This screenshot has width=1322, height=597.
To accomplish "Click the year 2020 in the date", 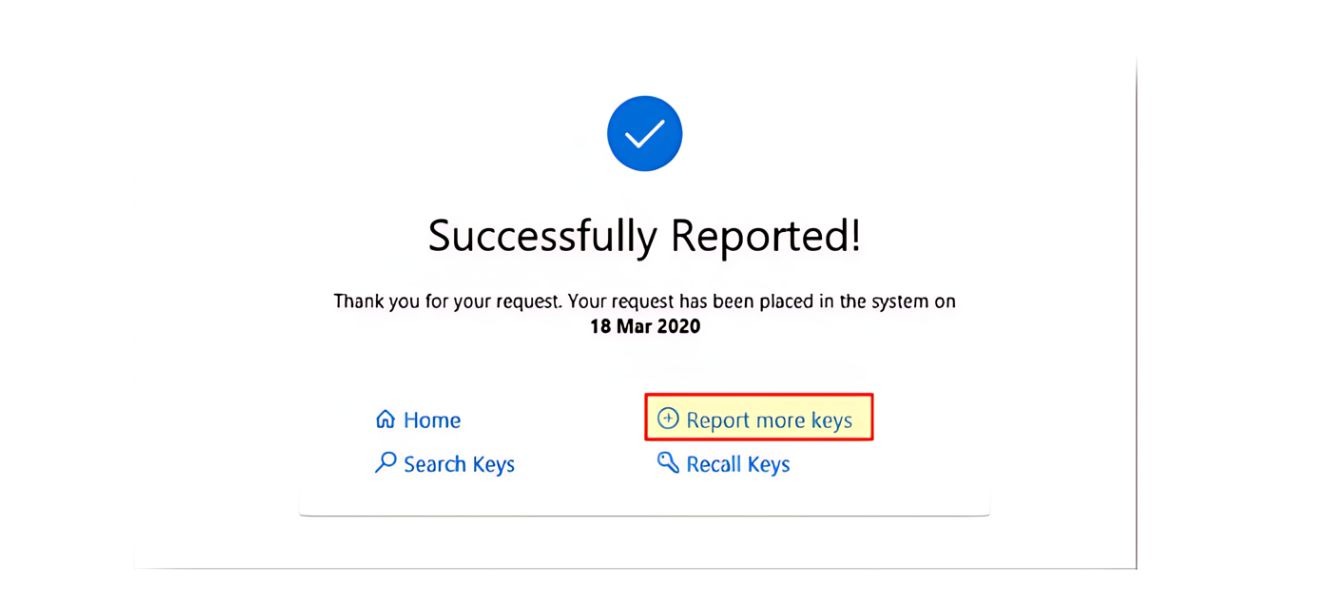I will coord(680,326).
